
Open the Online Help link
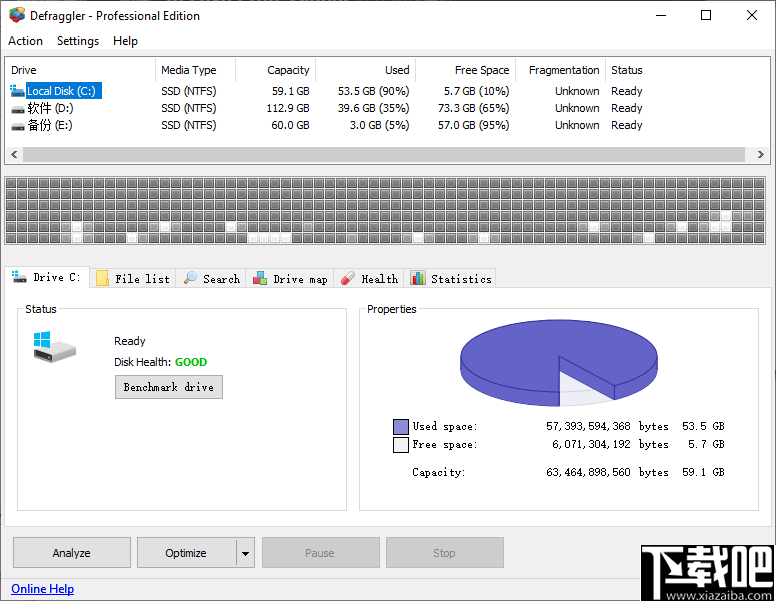coord(43,589)
